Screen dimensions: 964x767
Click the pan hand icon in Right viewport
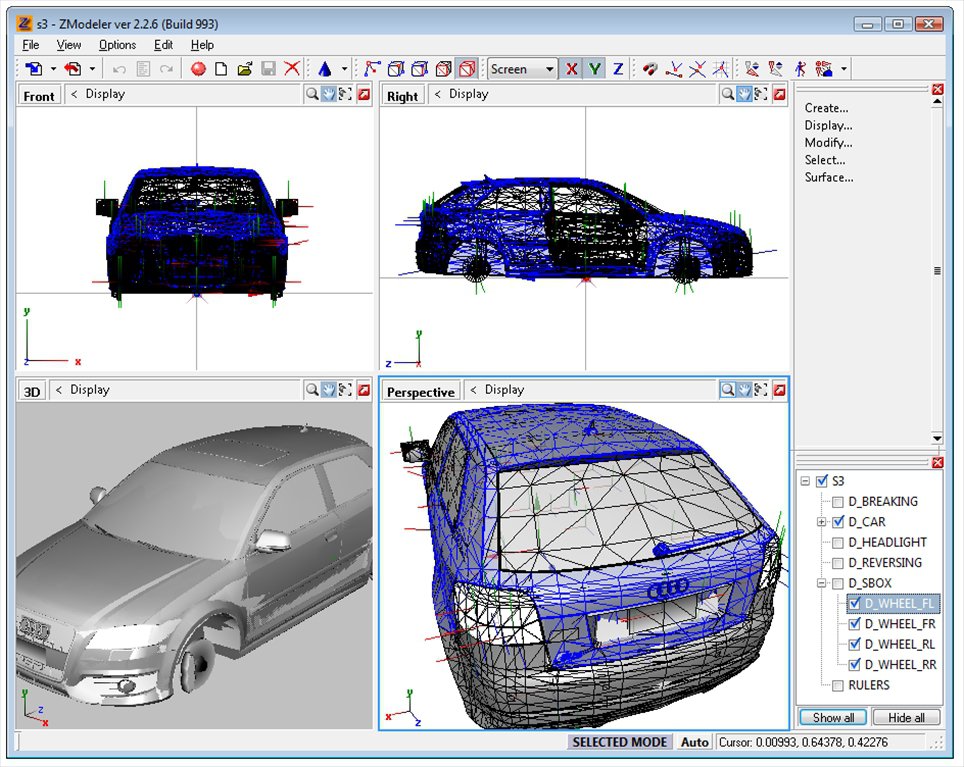(745, 94)
